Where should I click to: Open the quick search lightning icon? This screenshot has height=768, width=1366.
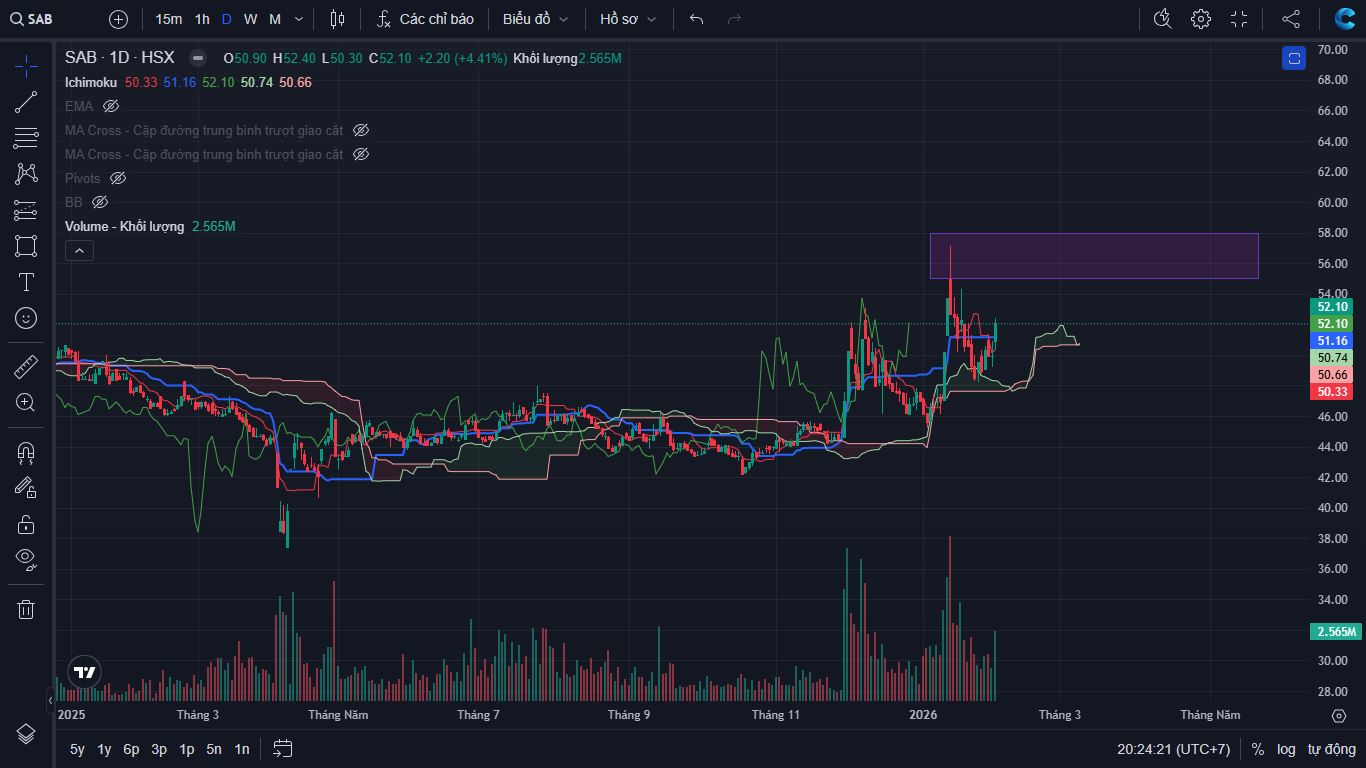click(x=1162, y=19)
